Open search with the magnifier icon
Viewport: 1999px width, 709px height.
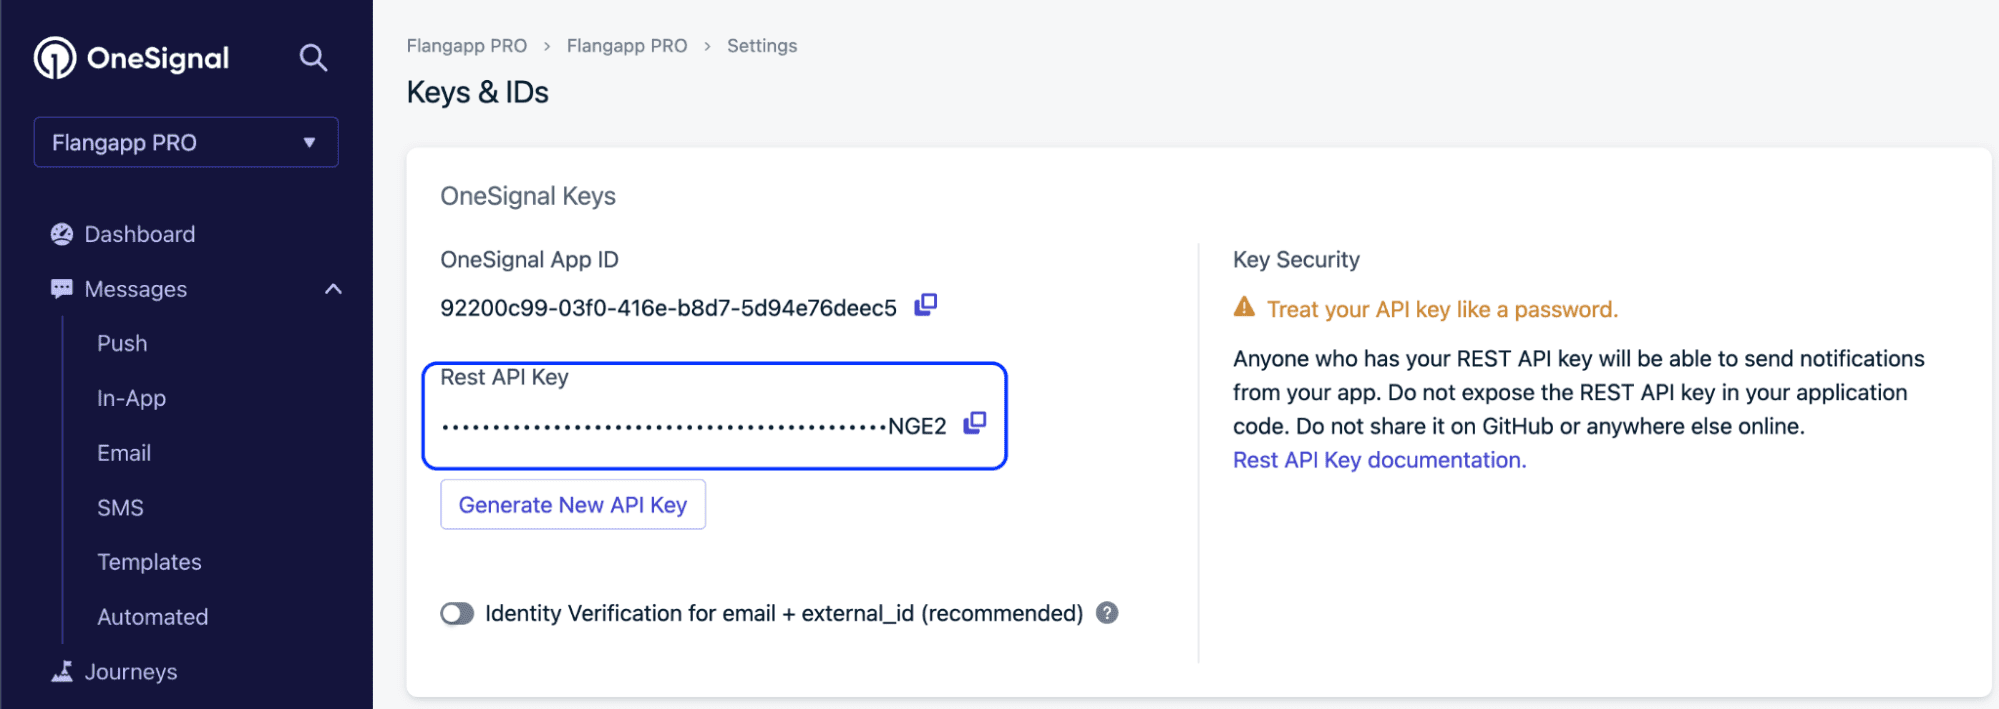click(313, 58)
